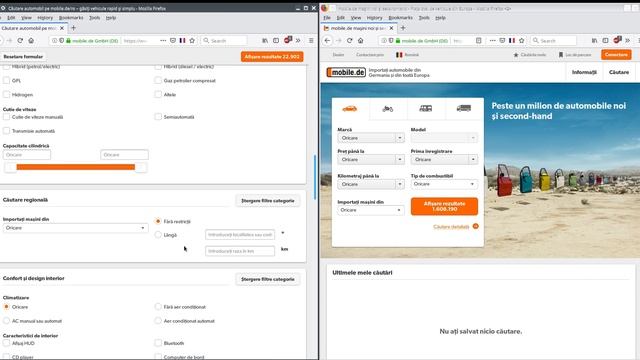Open hamburger menu in left Firefox window
This screenshot has height=360, width=640.
pyautogui.click(x=311, y=40)
